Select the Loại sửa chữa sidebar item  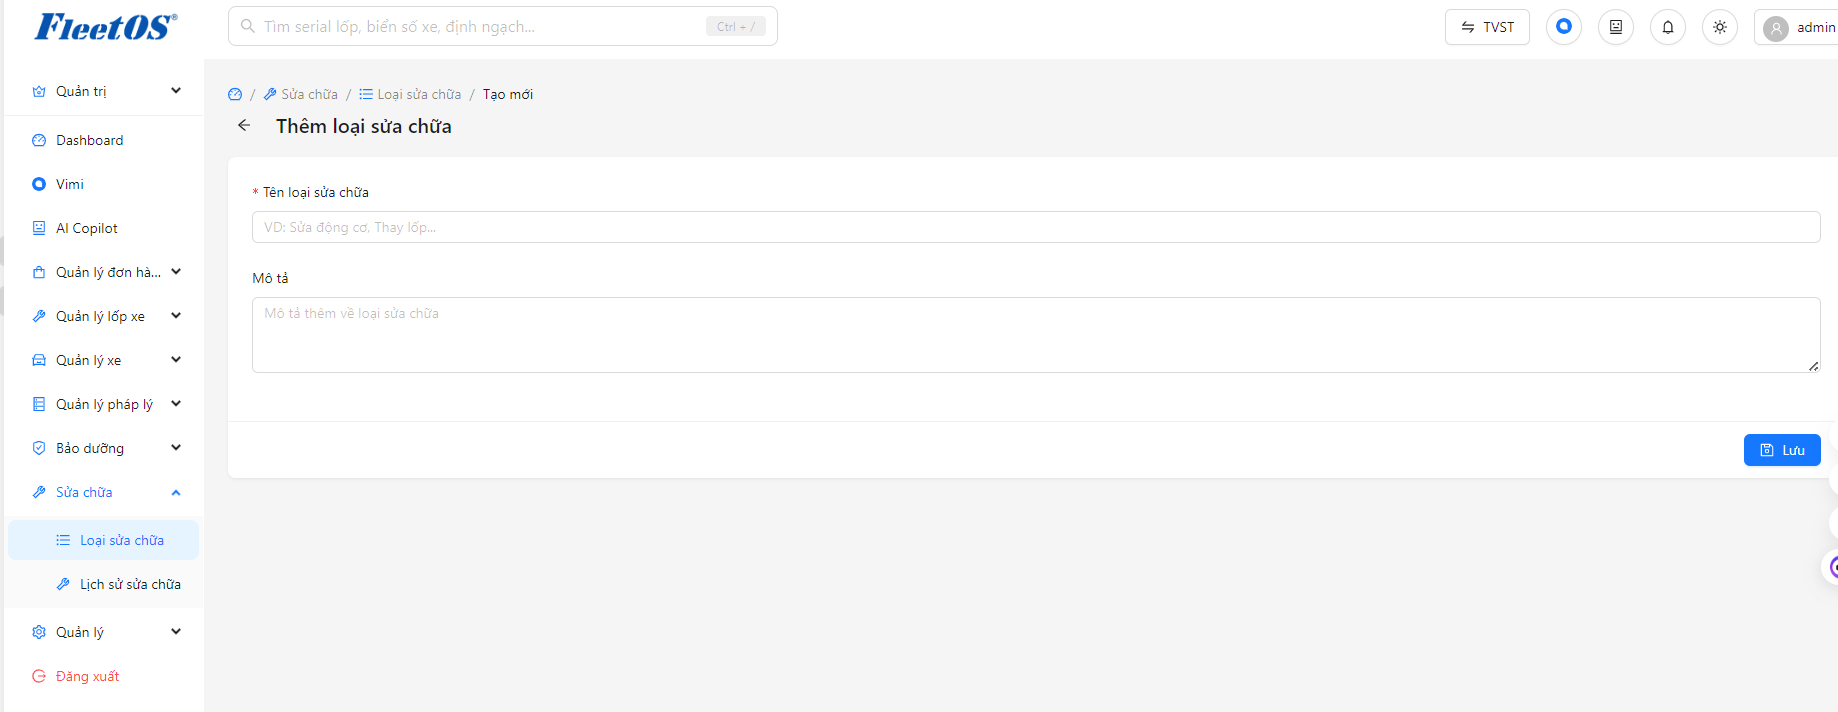(104, 540)
